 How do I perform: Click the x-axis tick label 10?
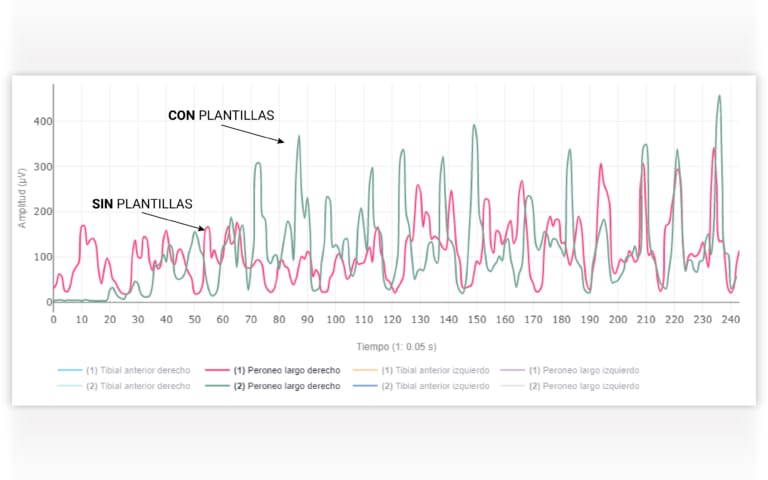[x=82, y=320]
